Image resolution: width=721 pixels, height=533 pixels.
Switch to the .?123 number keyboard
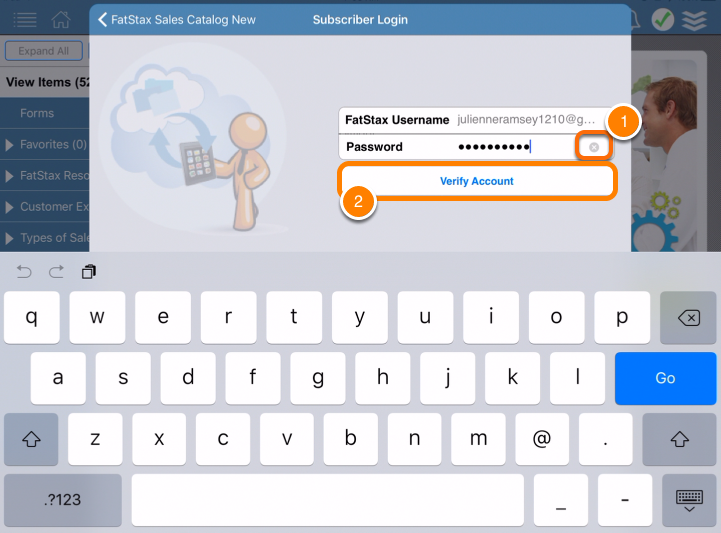pyautogui.click(x=63, y=500)
